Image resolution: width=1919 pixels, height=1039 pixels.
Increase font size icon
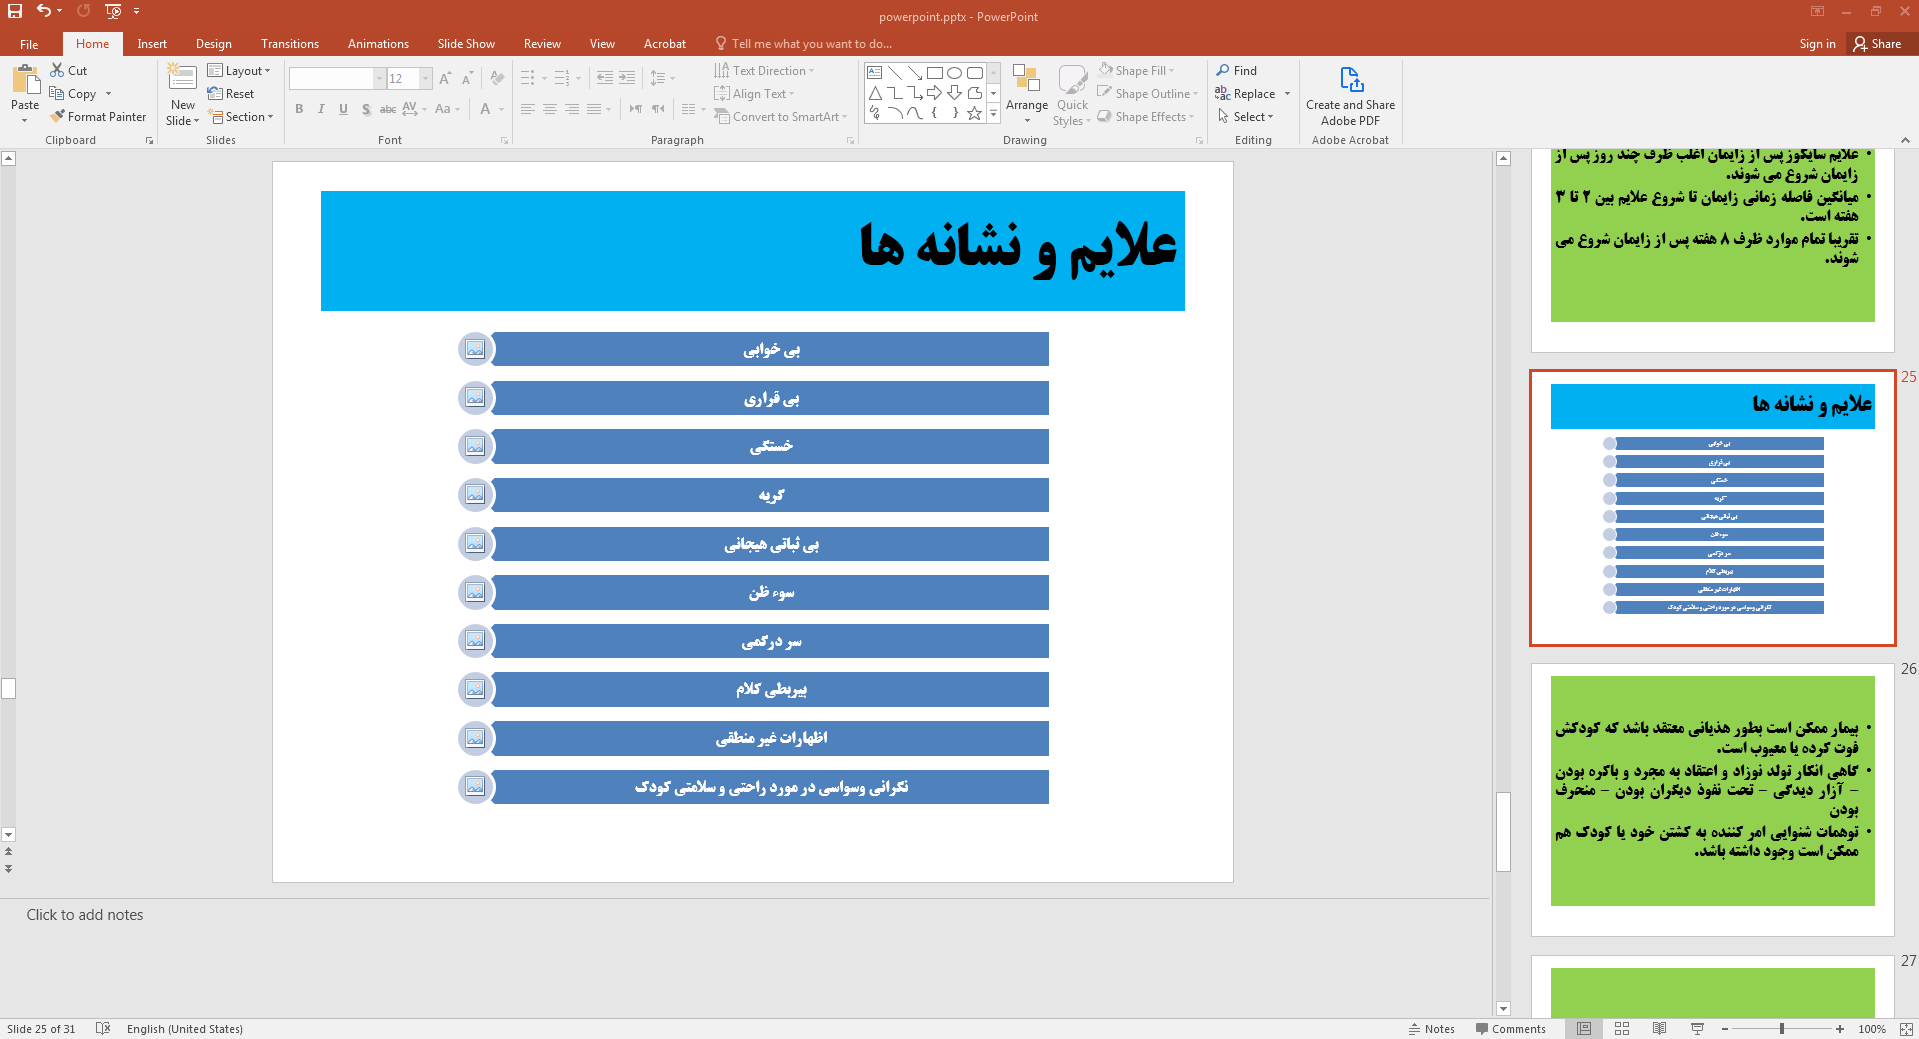(x=445, y=78)
